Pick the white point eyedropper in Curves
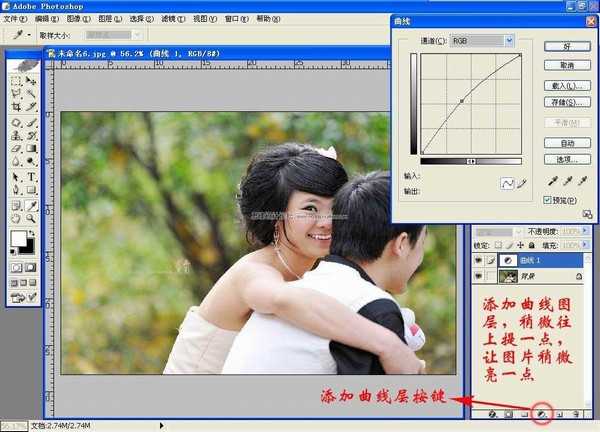 [x=582, y=181]
